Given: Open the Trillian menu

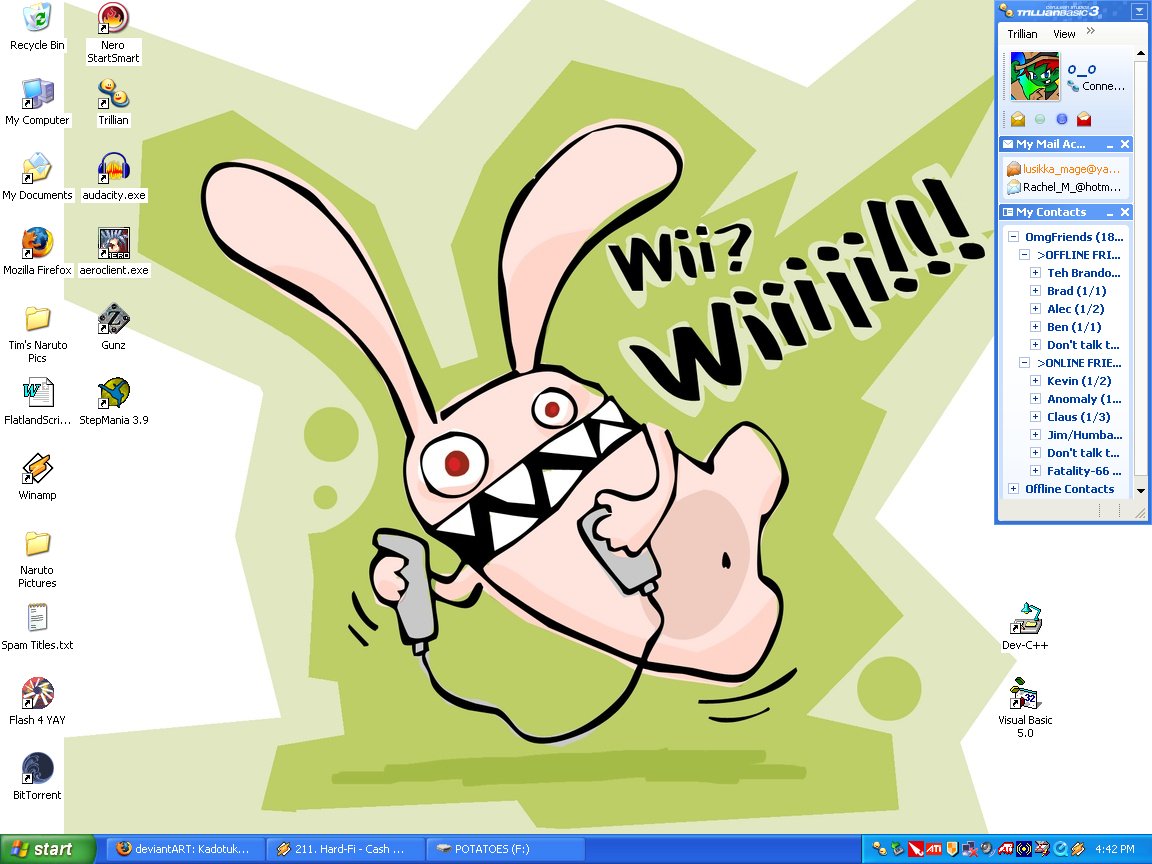Looking at the screenshot, I should pos(1022,34).
